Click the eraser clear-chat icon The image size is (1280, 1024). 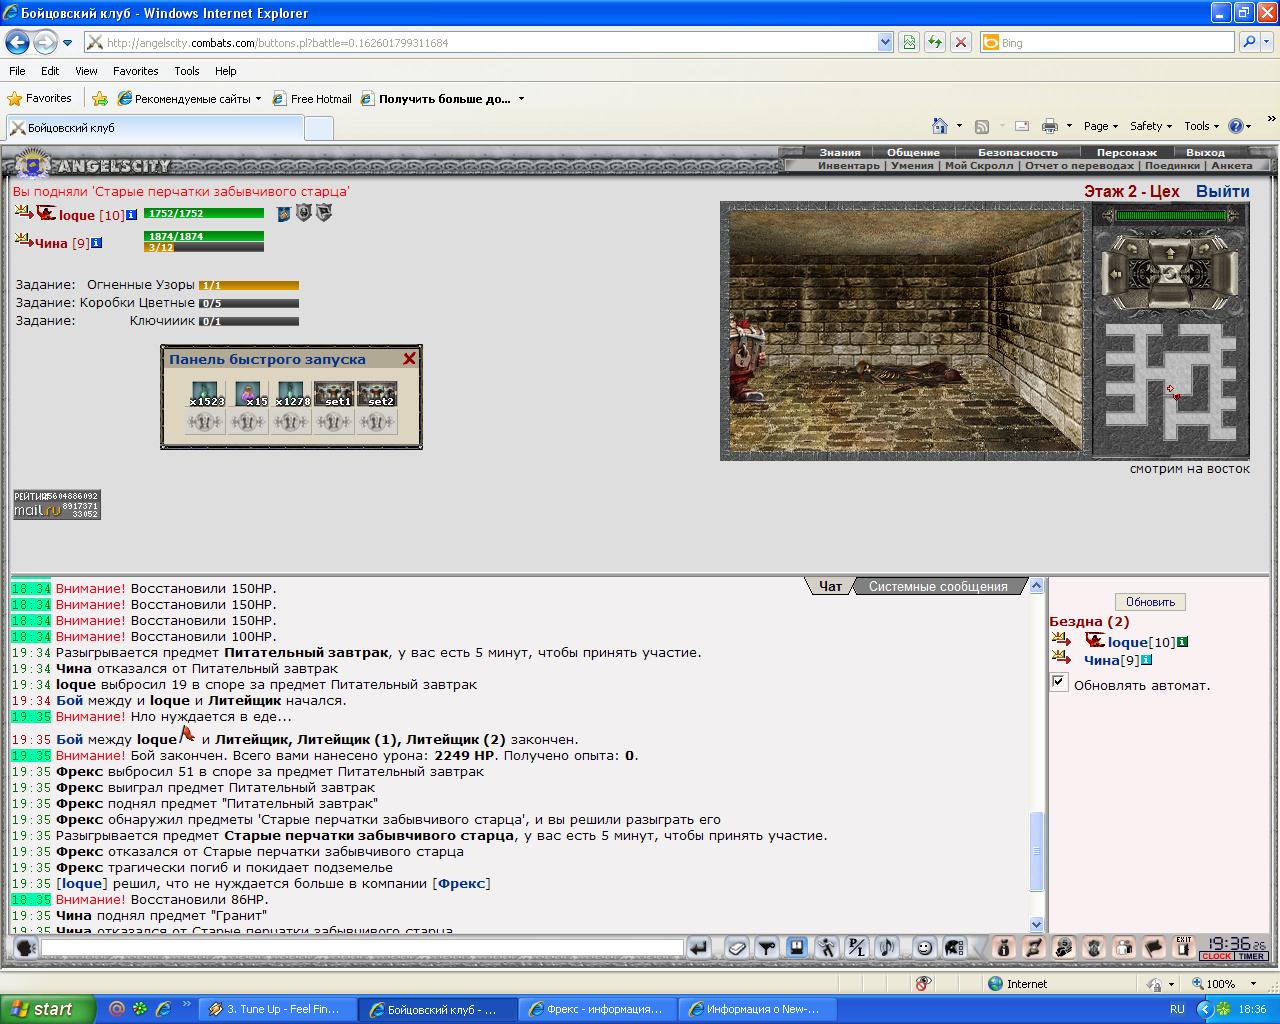[737, 947]
